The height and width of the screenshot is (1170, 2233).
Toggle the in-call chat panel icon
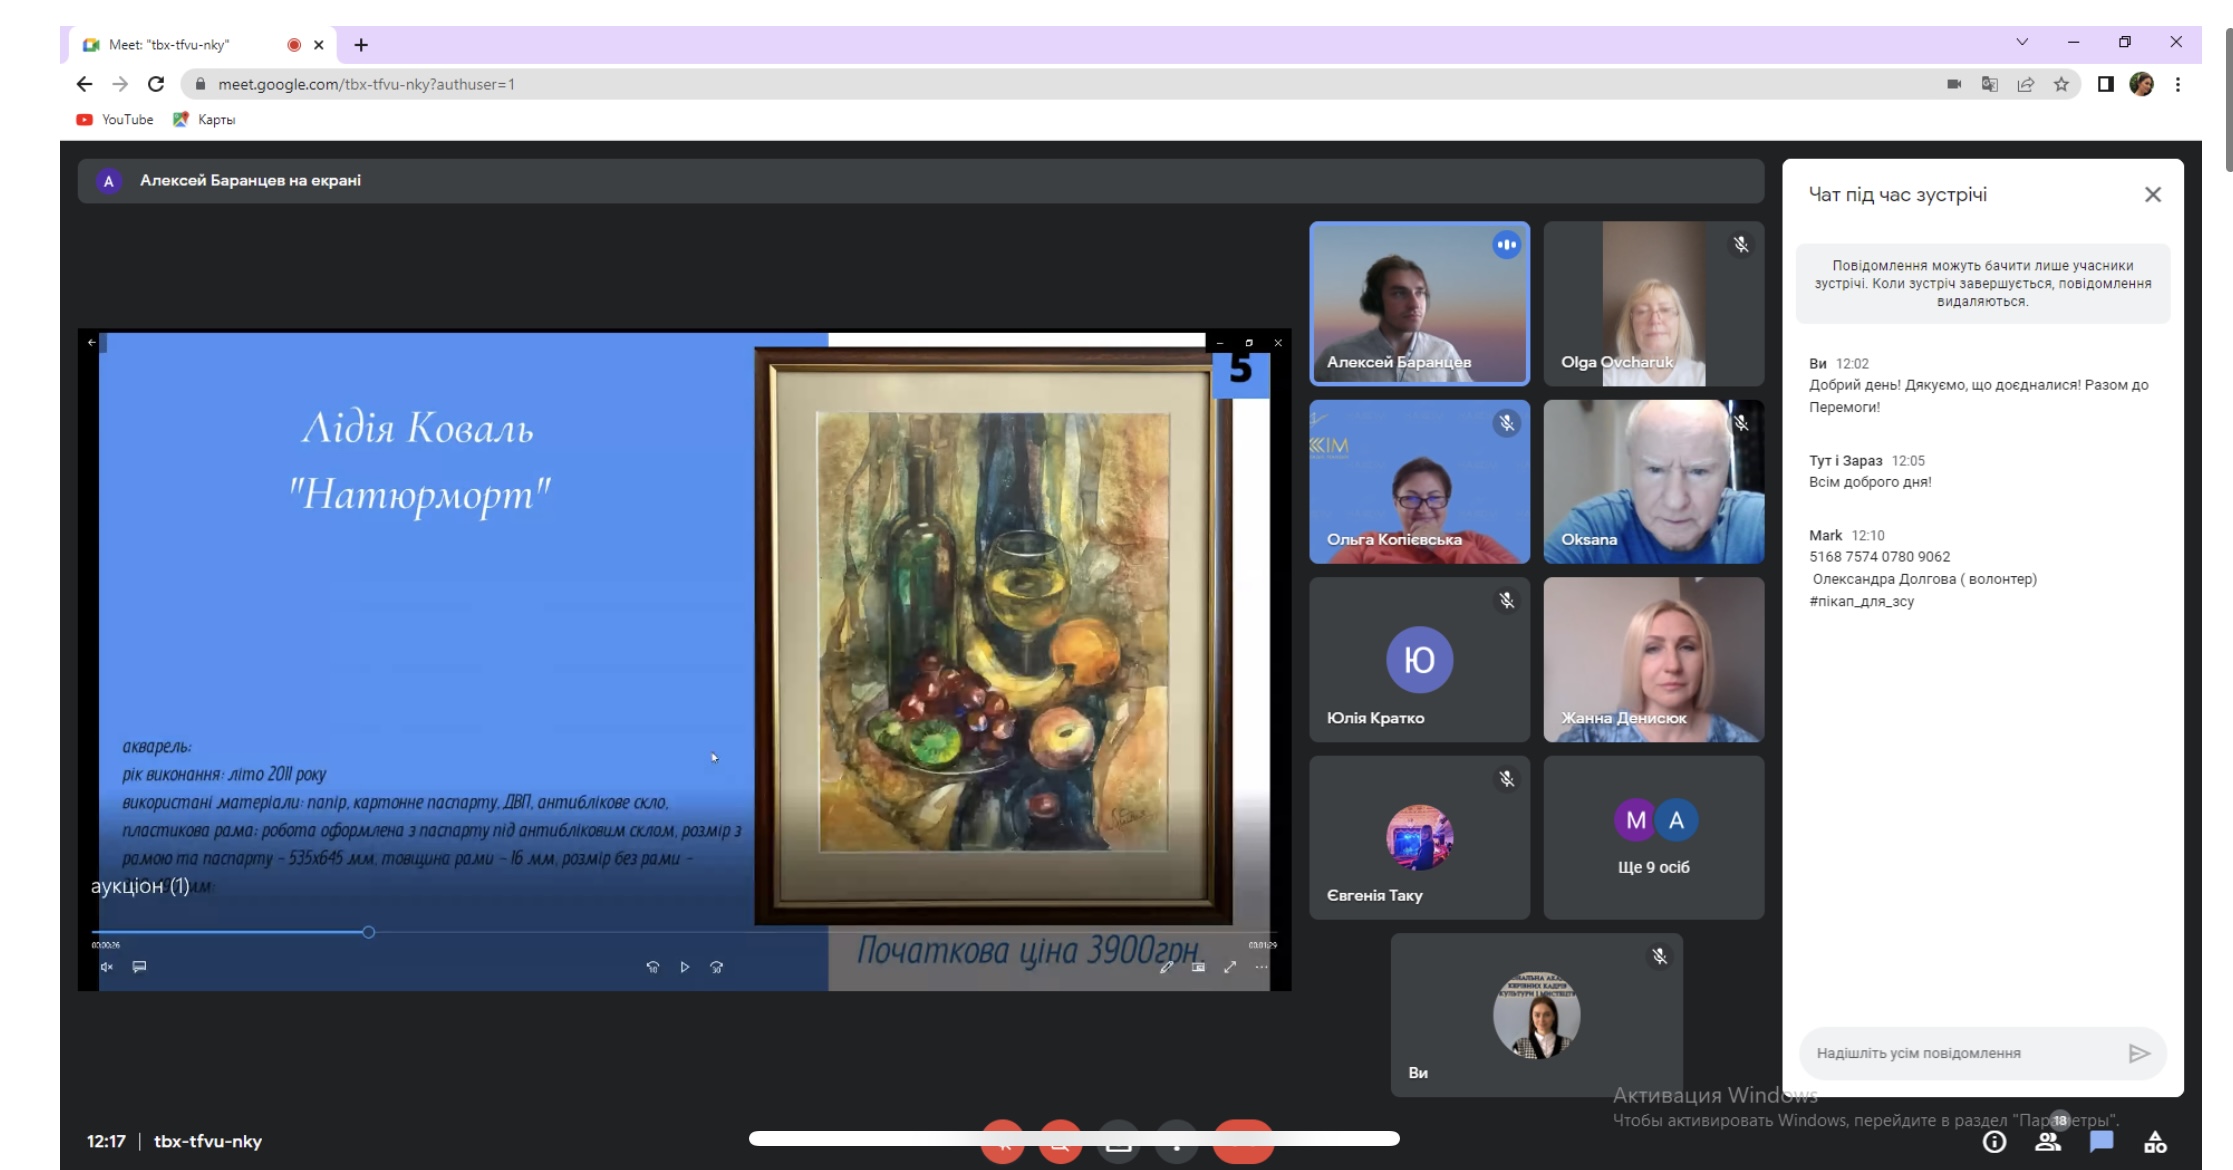click(2101, 1142)
